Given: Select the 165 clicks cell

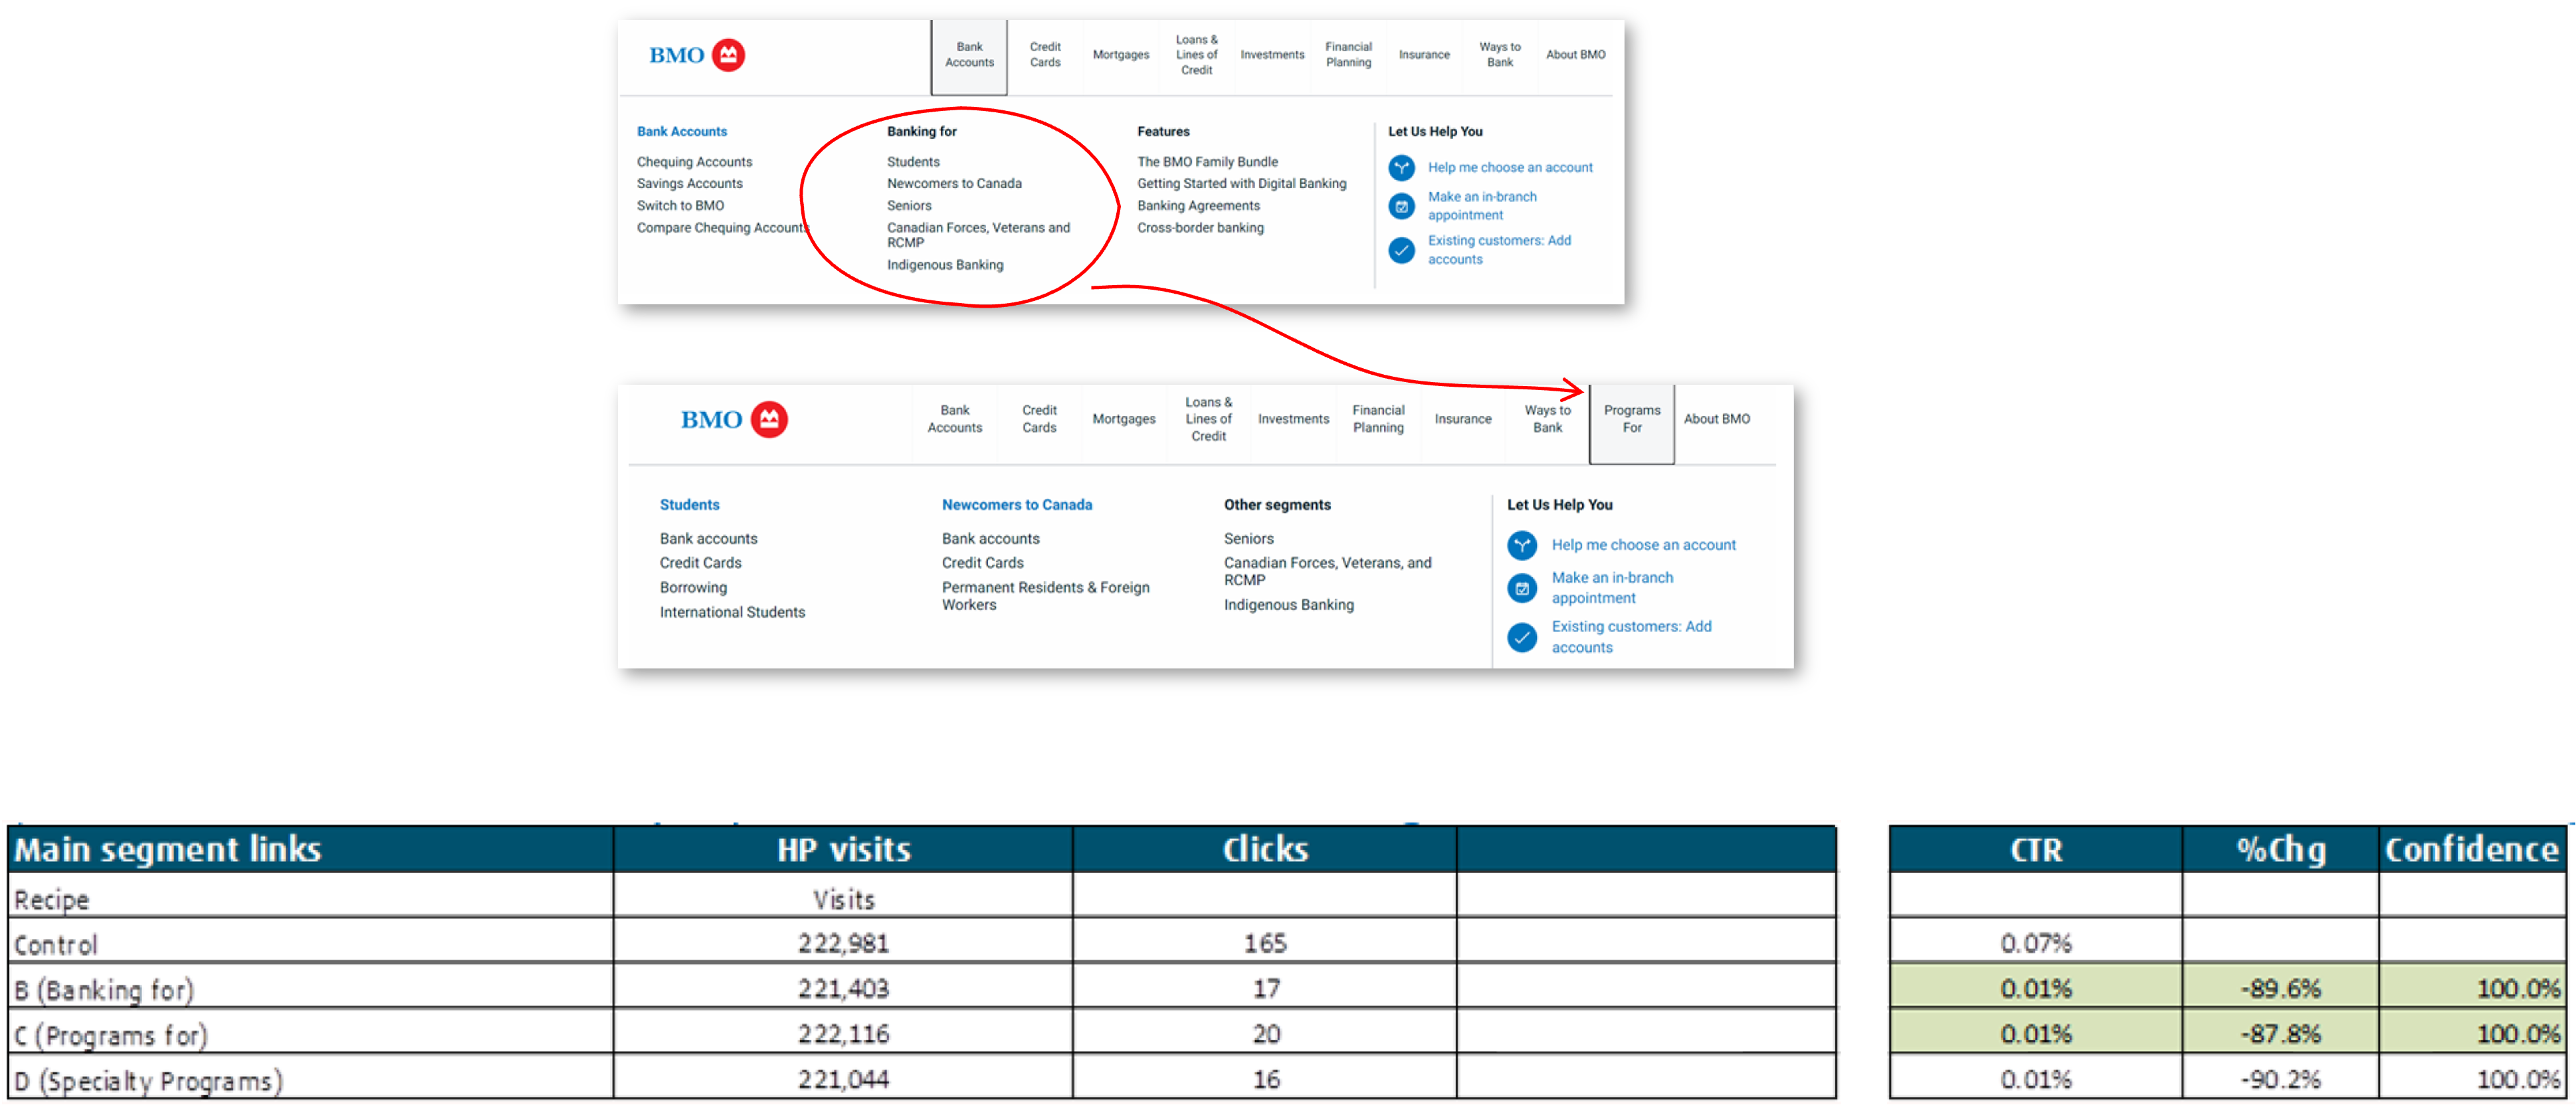Looking at the screenshot, I should pos(1264,943).
